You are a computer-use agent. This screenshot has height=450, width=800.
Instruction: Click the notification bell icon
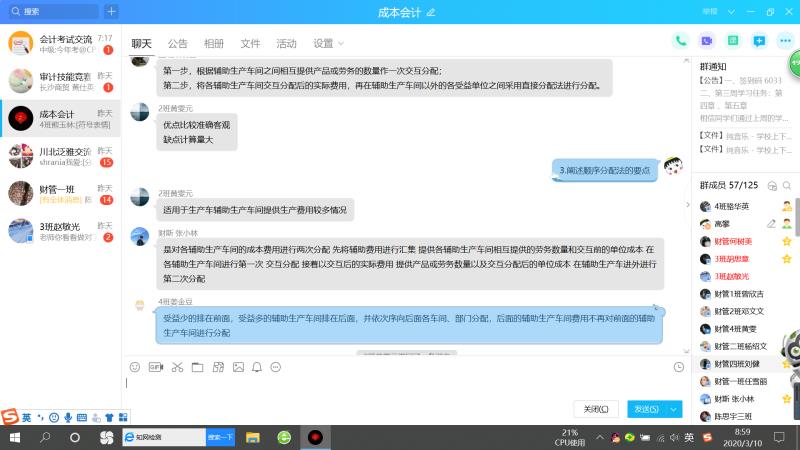pos(257,367)
